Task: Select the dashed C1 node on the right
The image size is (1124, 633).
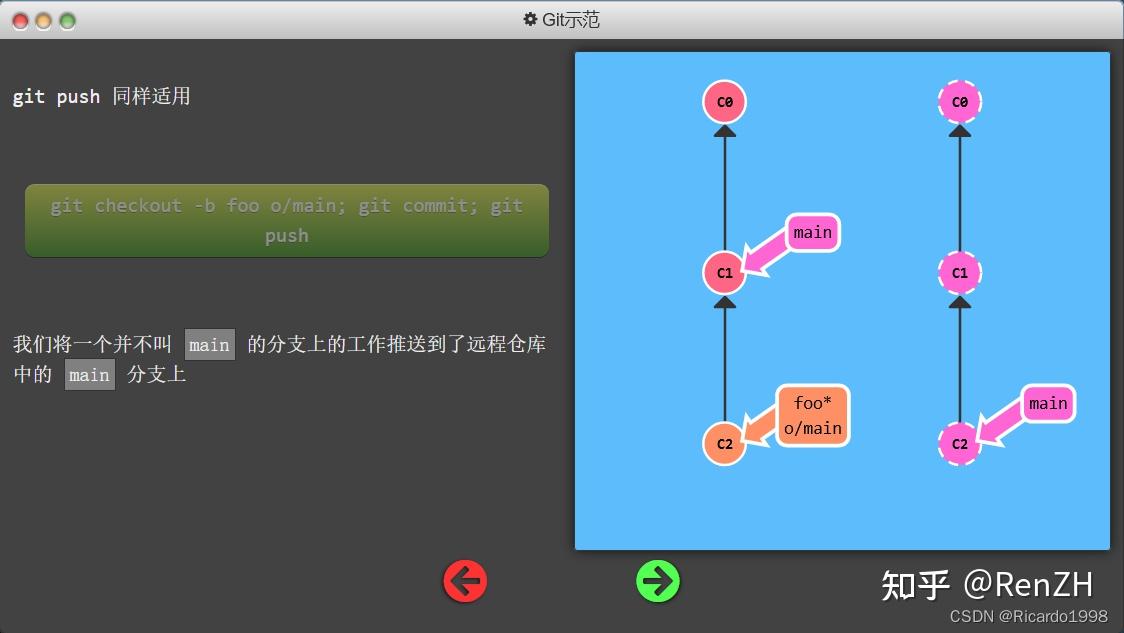Action: [959, 272]
